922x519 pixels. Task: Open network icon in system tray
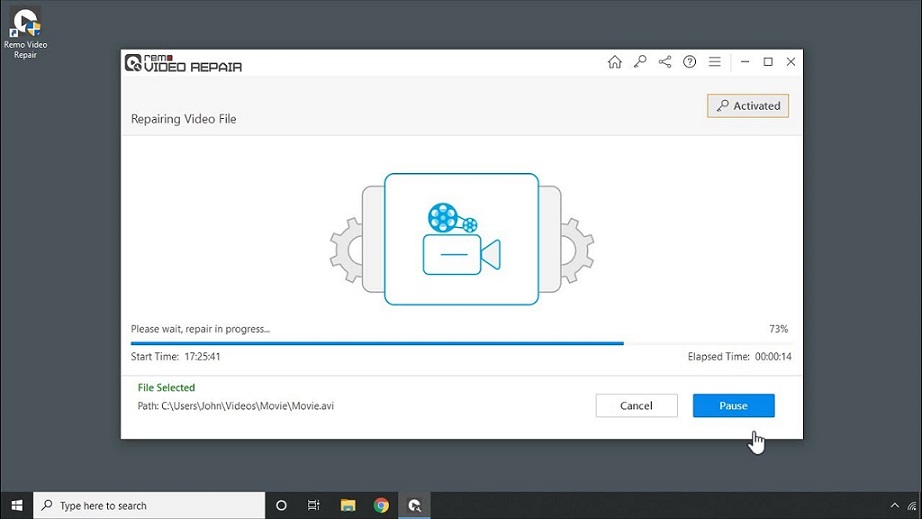tap(913, 505)
